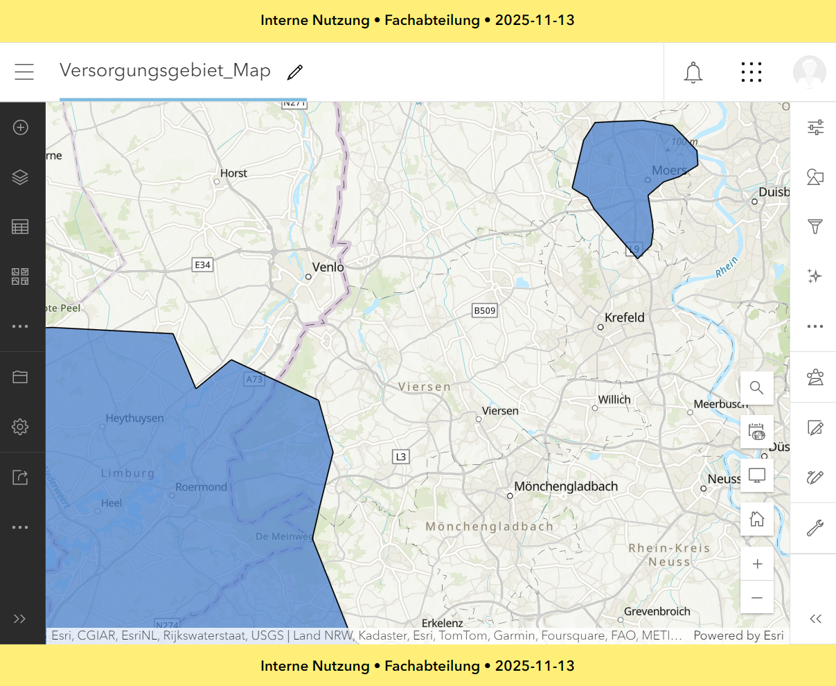Zoom out with the minus button
The image size is (836, 686).
[757, 598]
